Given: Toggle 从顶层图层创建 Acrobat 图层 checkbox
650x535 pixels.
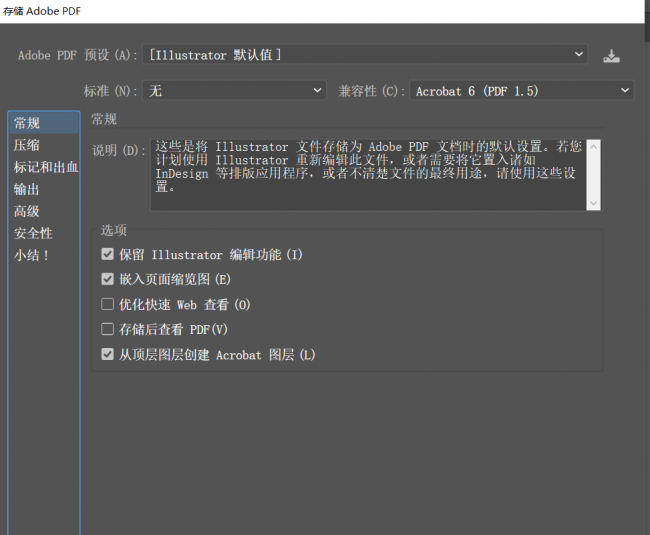Looking at the screenshot, I should point(107,354).
